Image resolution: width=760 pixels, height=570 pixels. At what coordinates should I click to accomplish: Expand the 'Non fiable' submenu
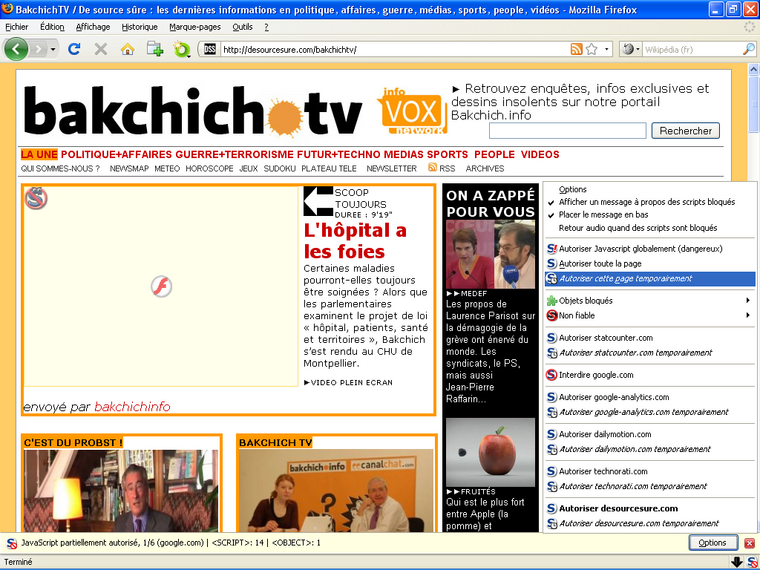pyautogui.click(x=649, y=316)
